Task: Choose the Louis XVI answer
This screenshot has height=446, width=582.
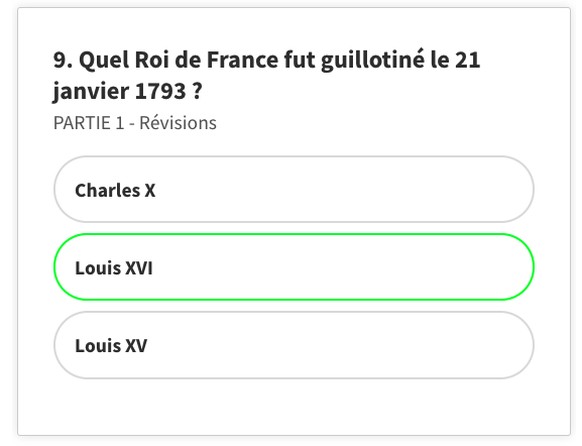Action: 294,267
